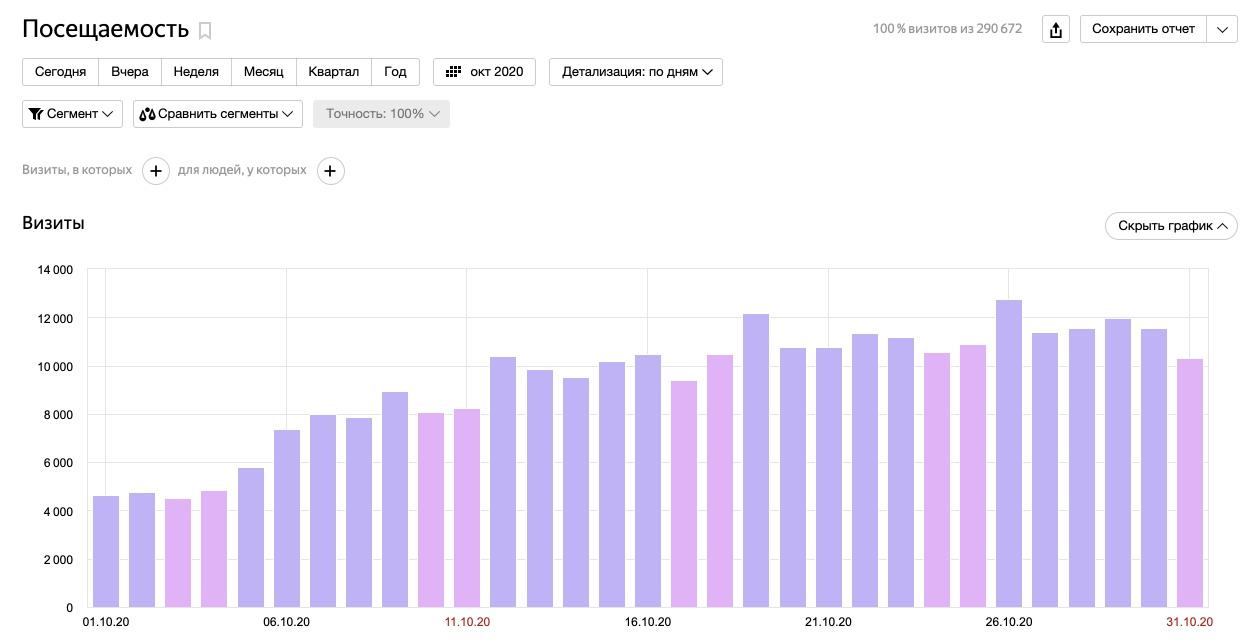This screenshot has width=1246, height=642.
Task: Click the bar for 21.10.20
Action: pos(829,478)
